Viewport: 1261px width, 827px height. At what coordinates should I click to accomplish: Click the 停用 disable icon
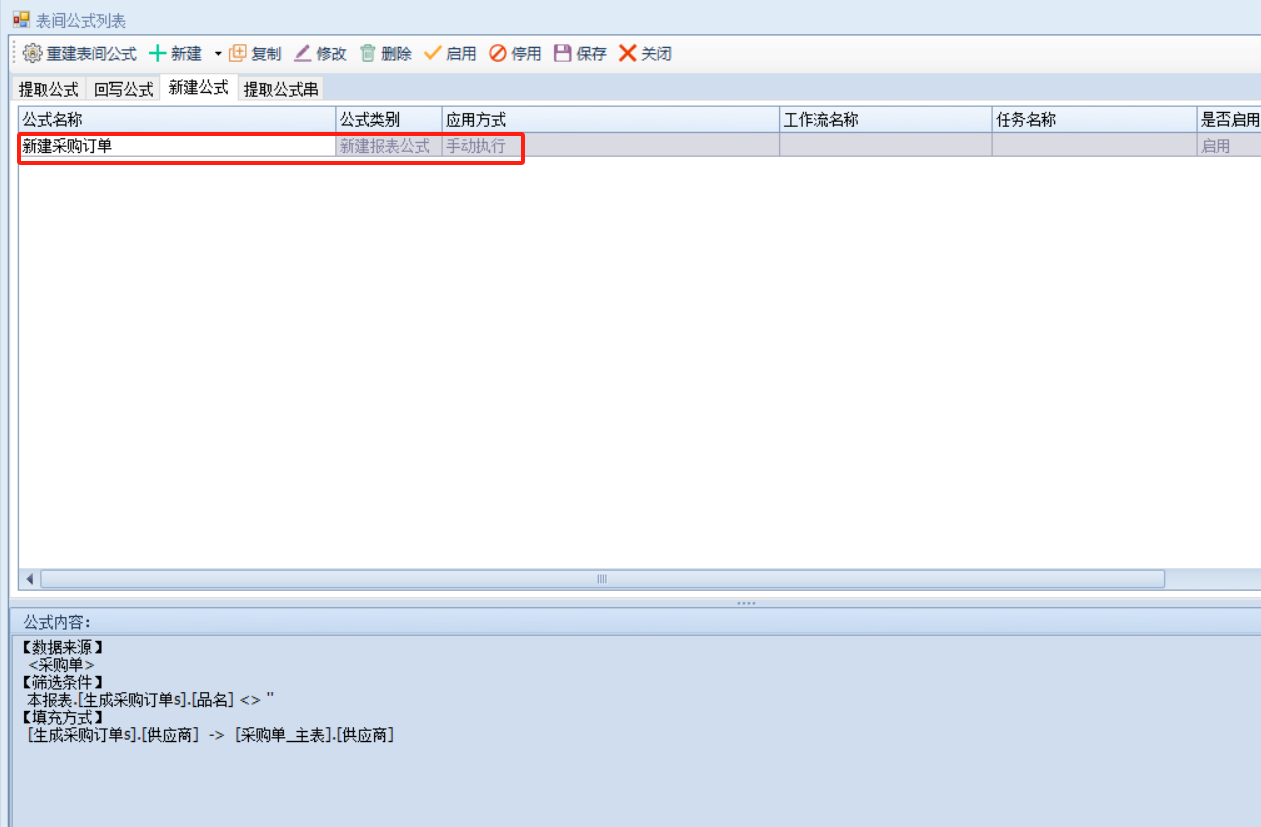497,54
